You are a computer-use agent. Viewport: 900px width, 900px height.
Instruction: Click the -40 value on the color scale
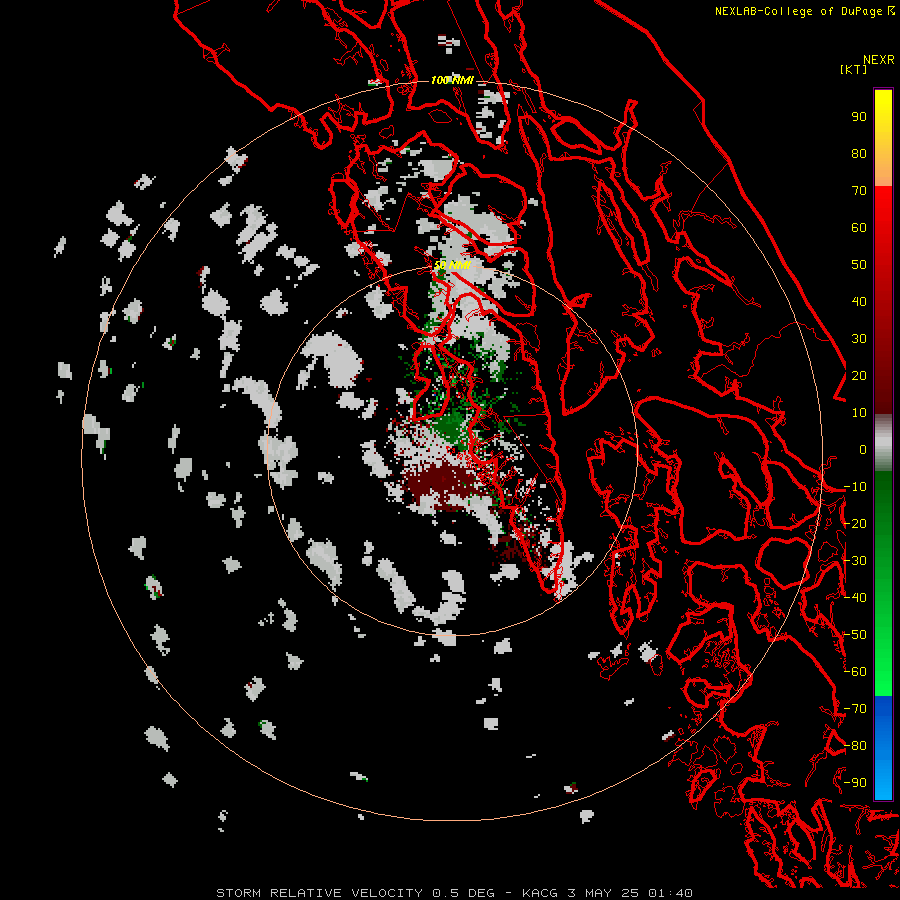tap(855, 598)
